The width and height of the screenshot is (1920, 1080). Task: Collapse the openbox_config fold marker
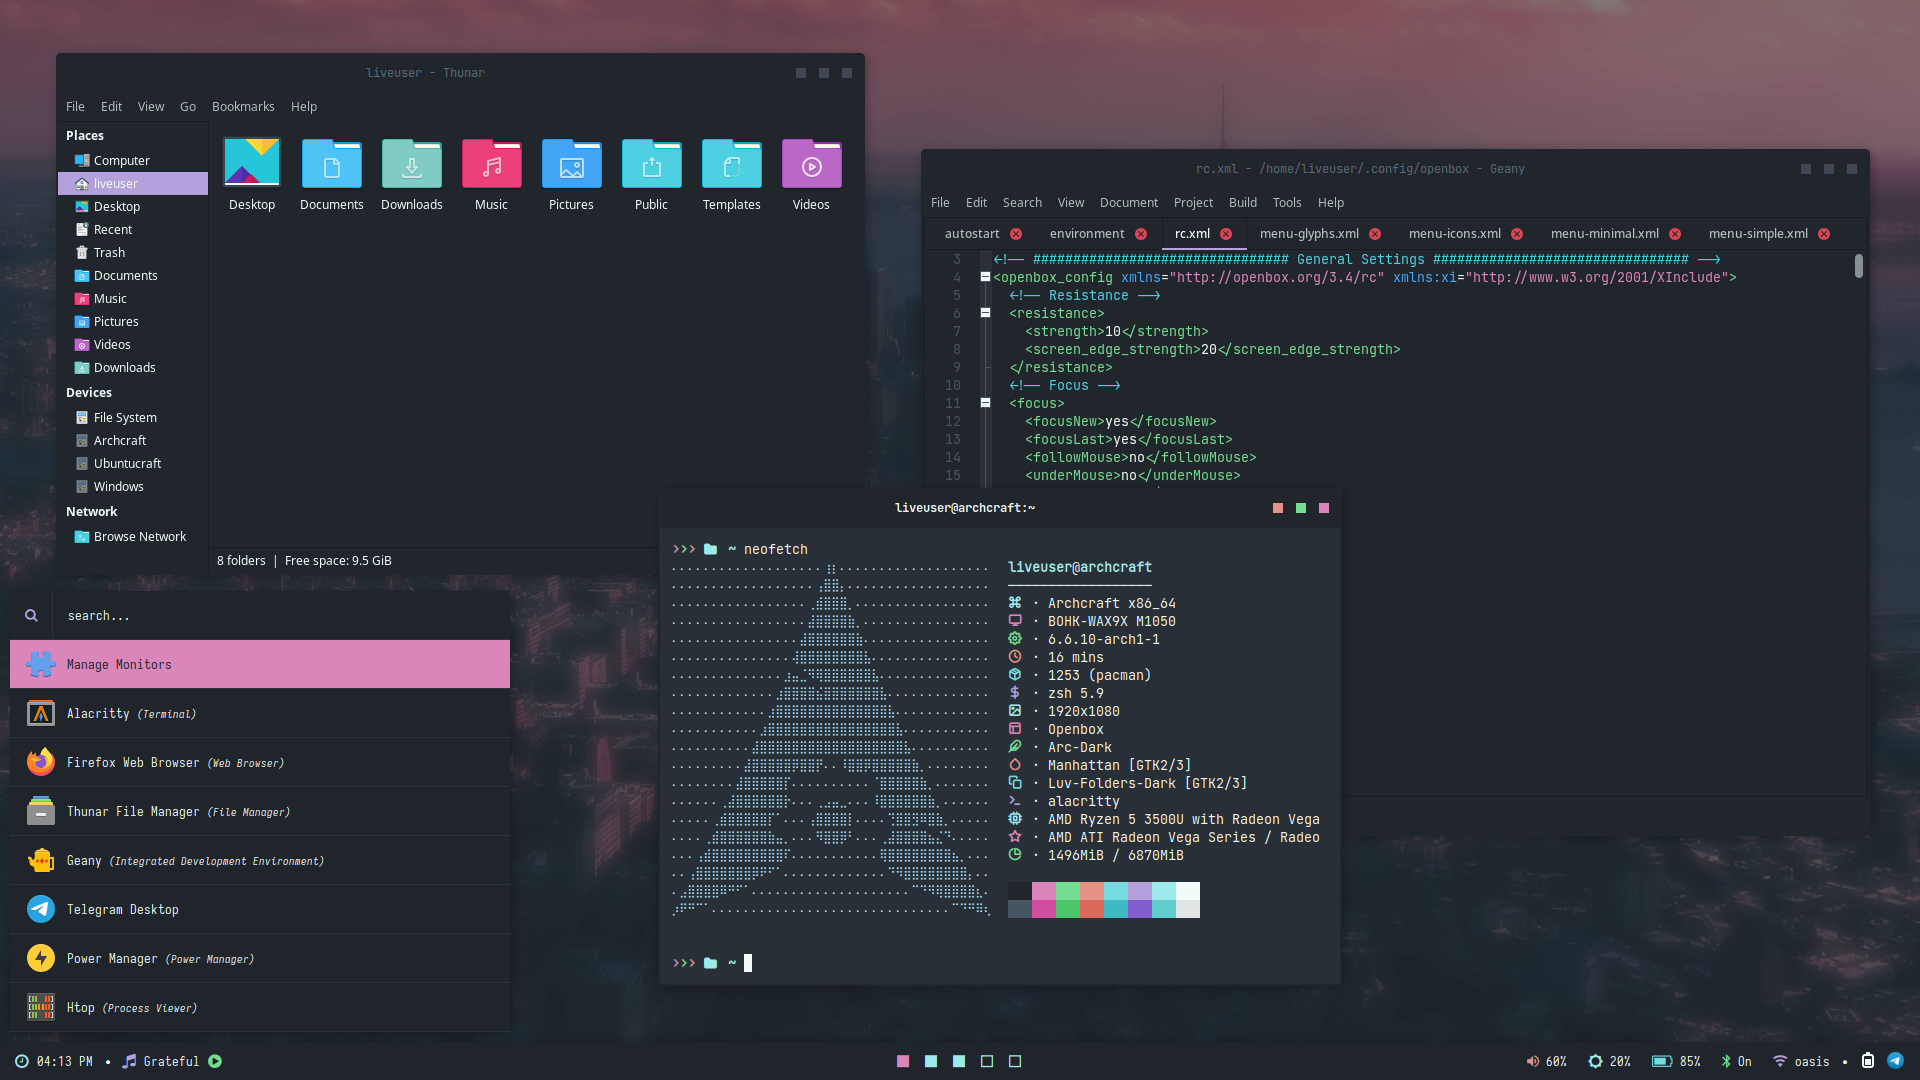coord(985,277)
